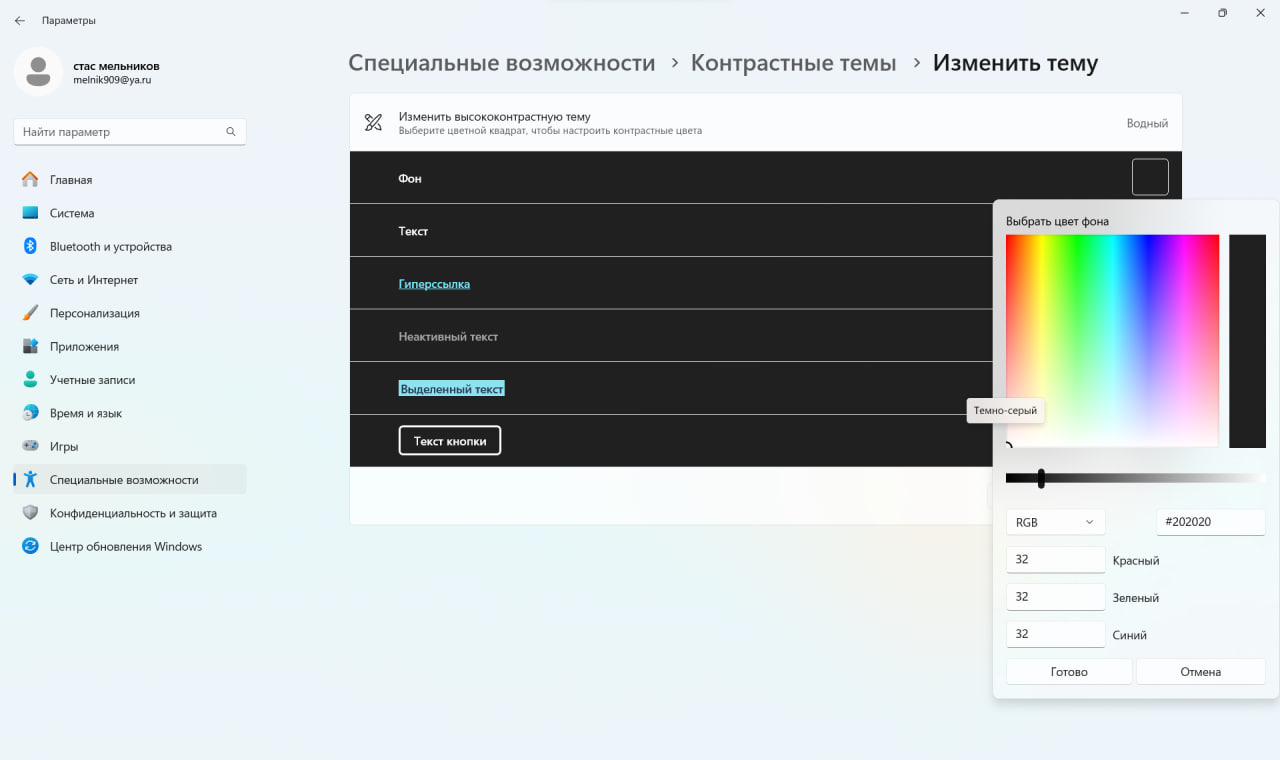
Task: Click the user avatar icon
Action: (x=39, y=72)
